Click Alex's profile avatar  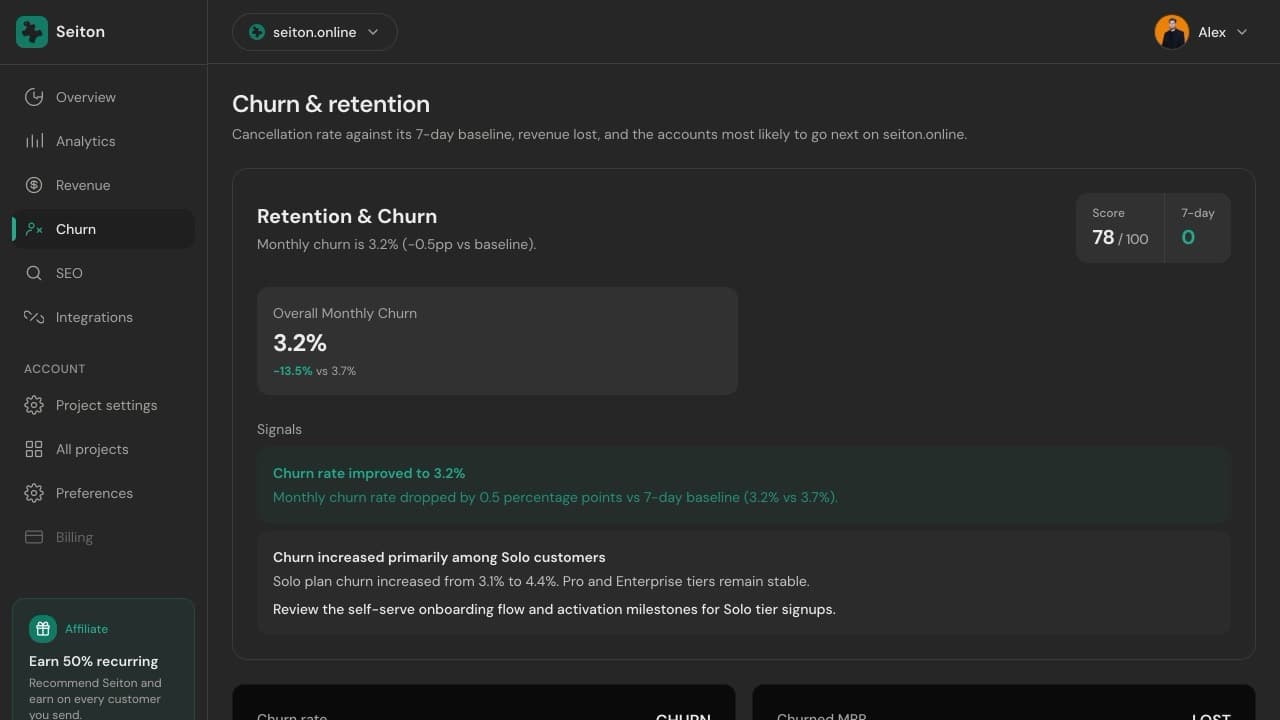pyautogui.click(x=1172, y=32)
